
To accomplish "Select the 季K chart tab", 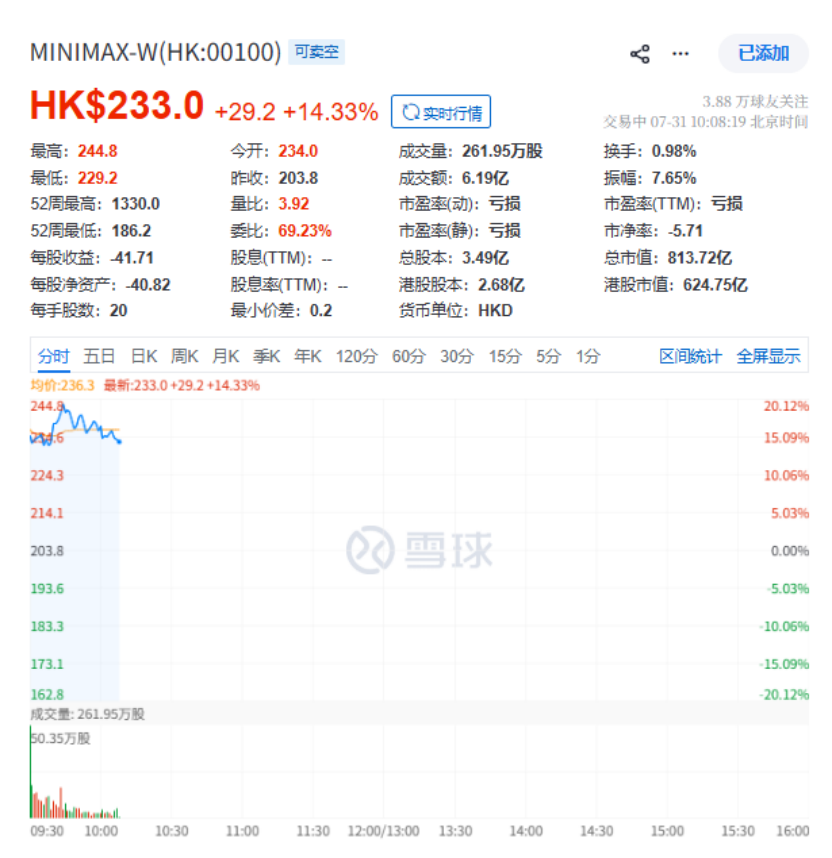I will click(267, 356).
